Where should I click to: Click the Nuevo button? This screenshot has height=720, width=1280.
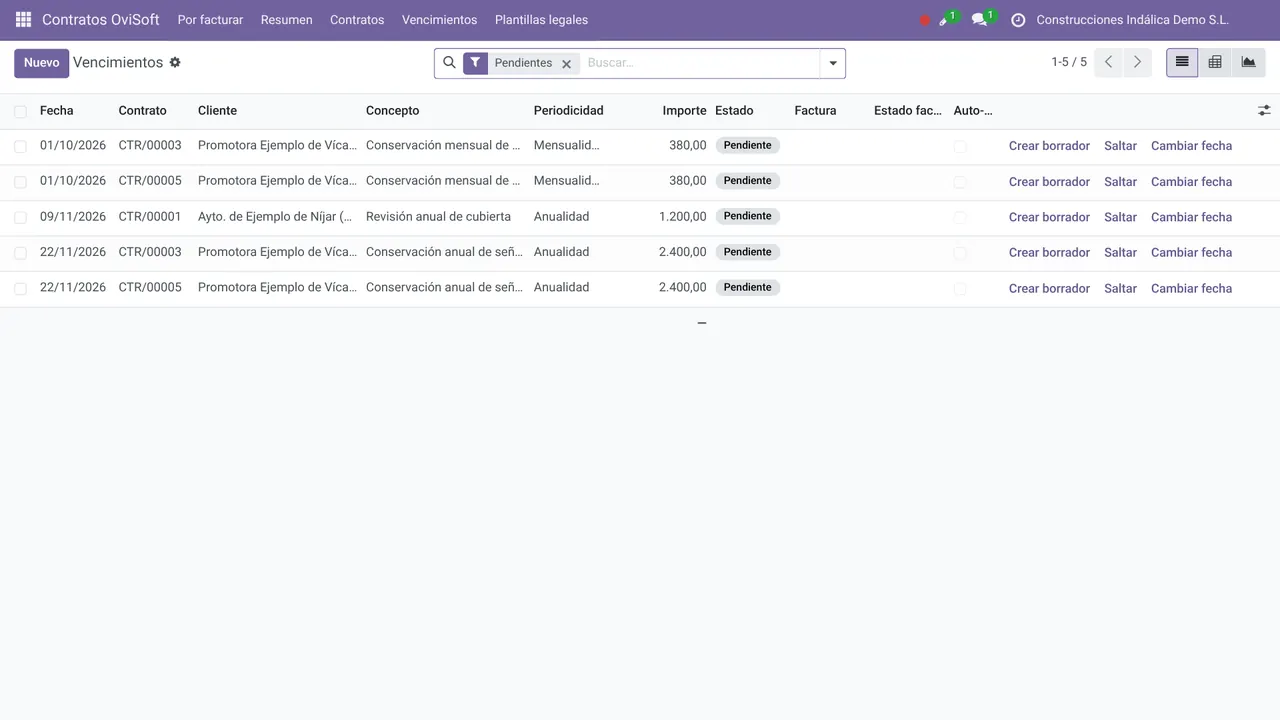(41, 62)
